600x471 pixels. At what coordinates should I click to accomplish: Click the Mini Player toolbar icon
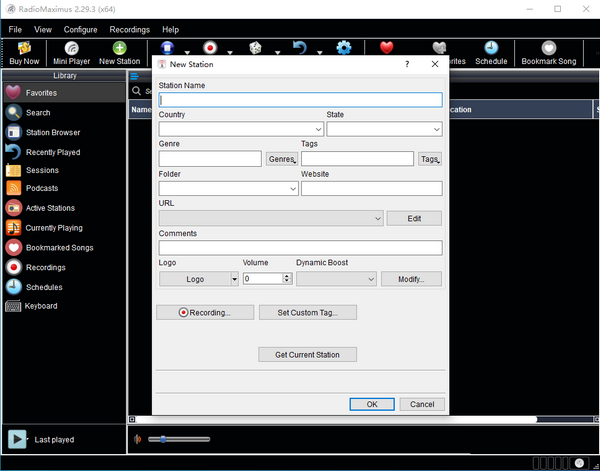[x=72, y=52]
